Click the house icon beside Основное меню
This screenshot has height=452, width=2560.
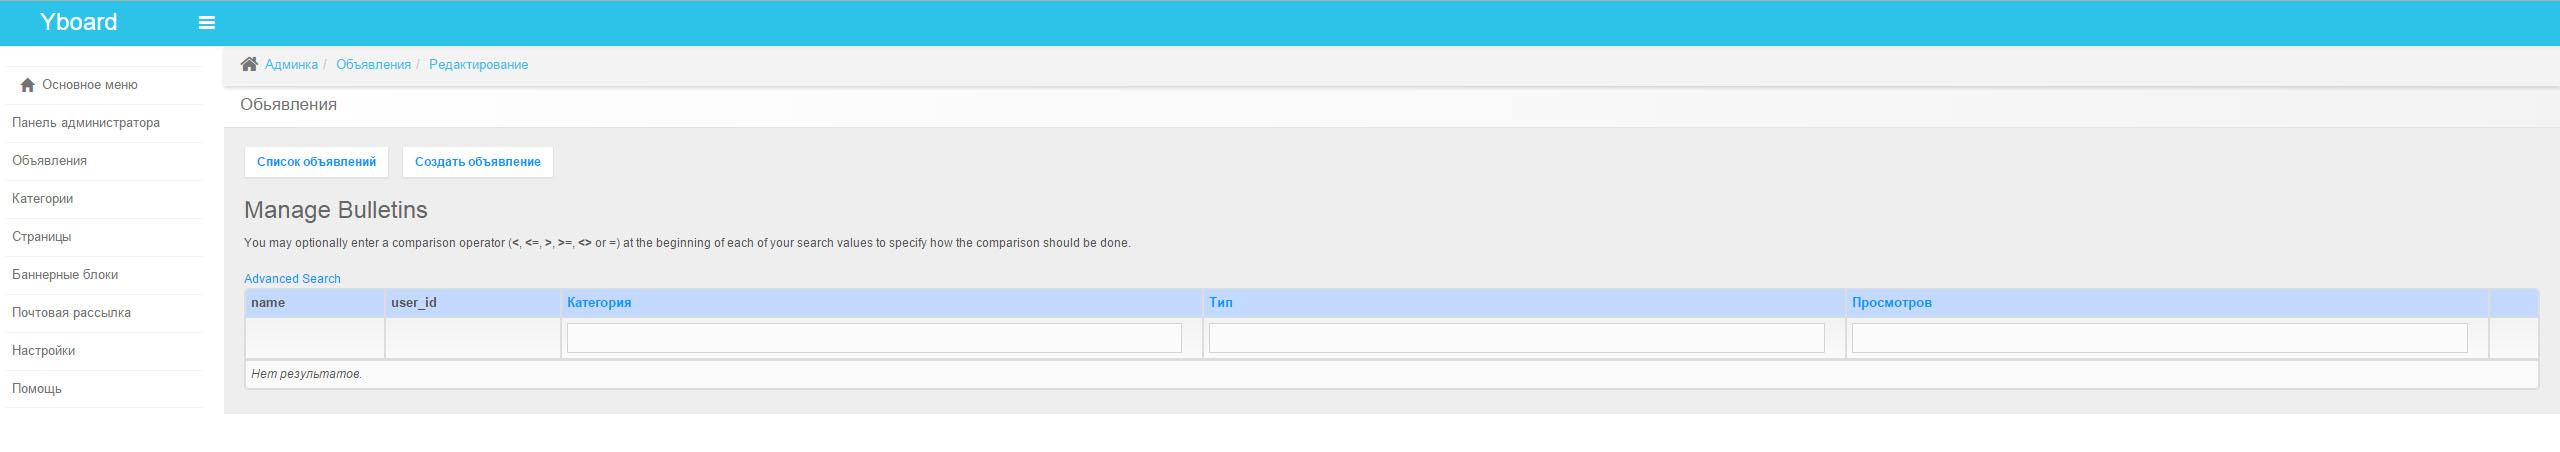pyautogui.click(x=27, y=85)
